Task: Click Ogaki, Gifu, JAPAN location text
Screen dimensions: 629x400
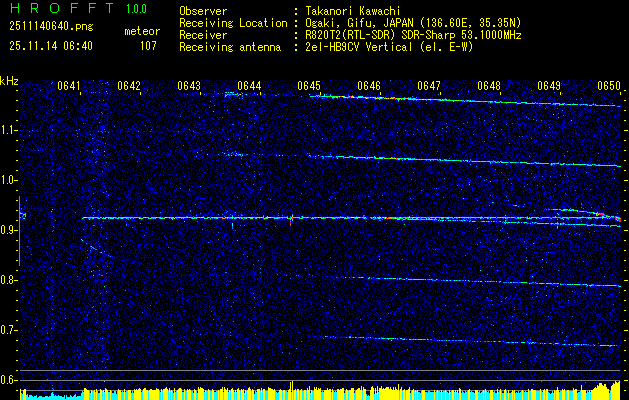Action: pyautogui.click(x=413, y=23)
